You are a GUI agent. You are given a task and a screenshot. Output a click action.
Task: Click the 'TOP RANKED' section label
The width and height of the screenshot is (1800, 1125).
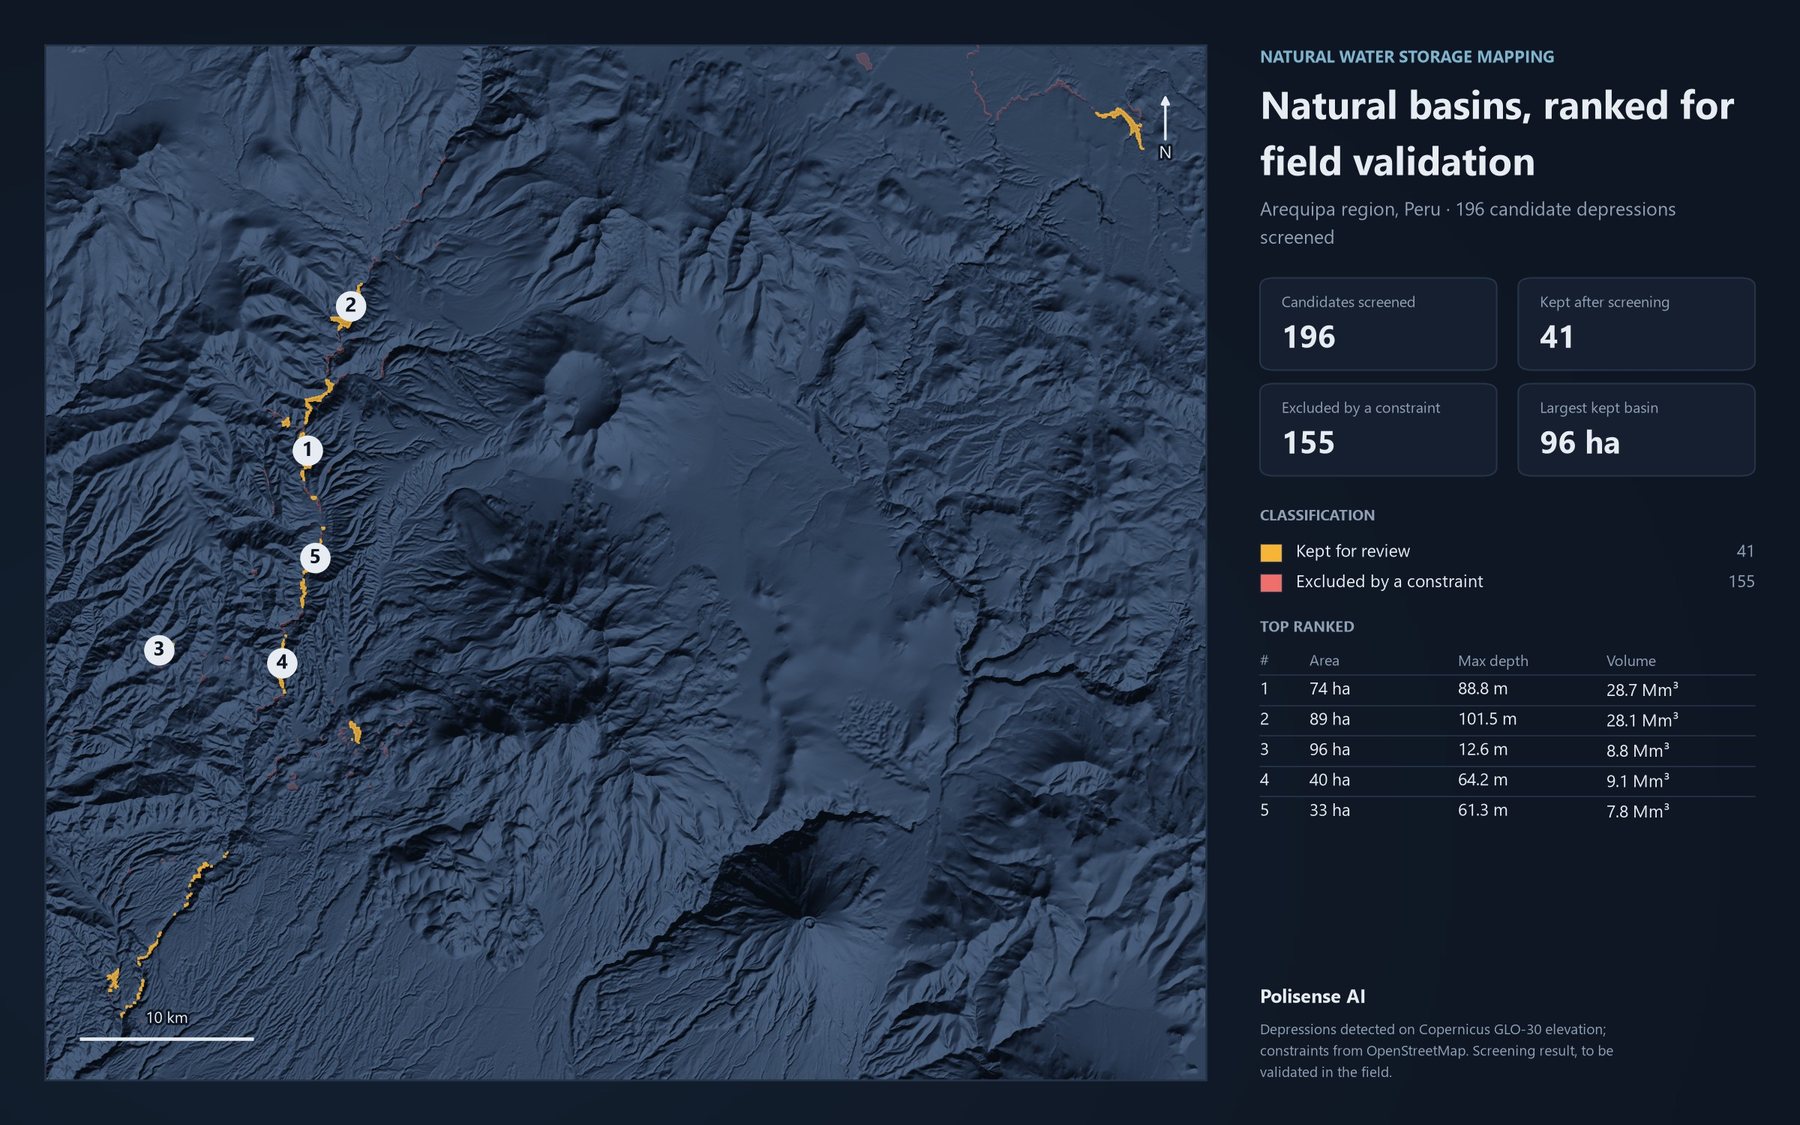click(x=1307, y=627)
